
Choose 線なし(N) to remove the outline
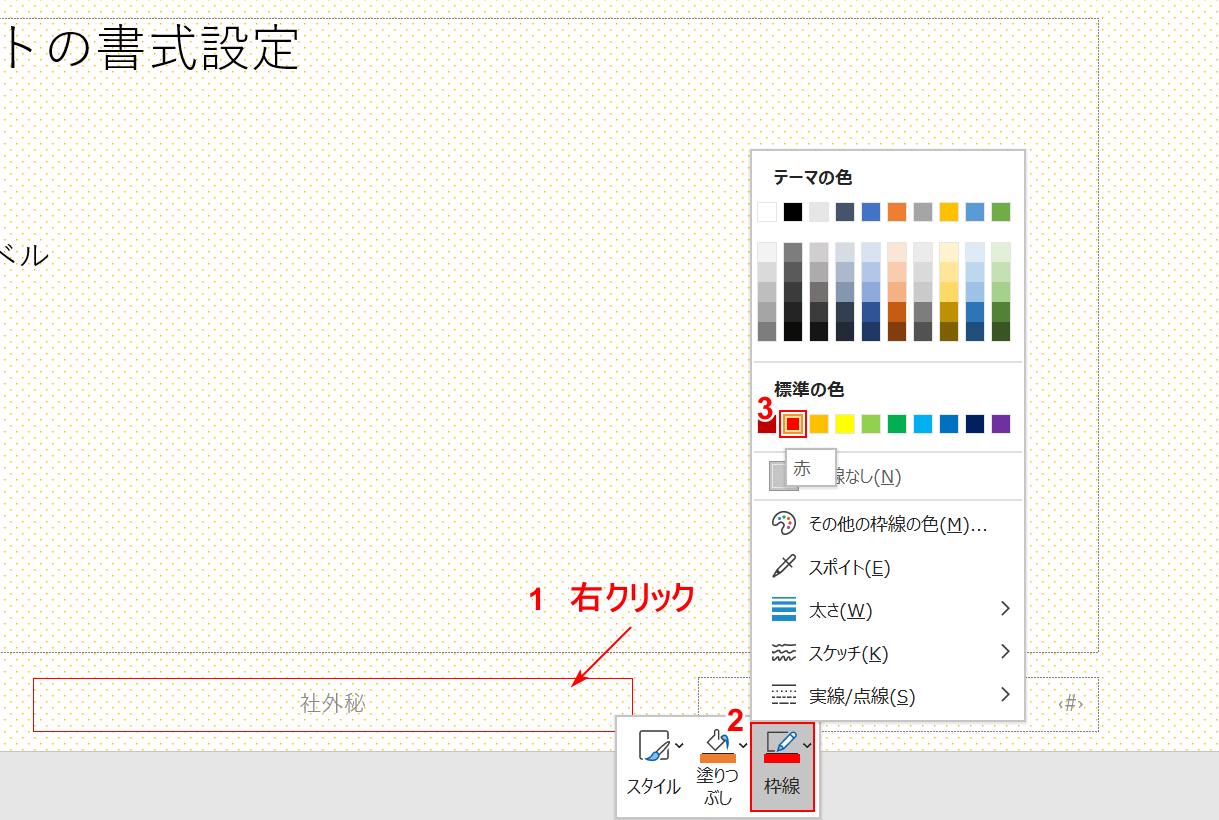pyautogui.click(x=890, y=476)
